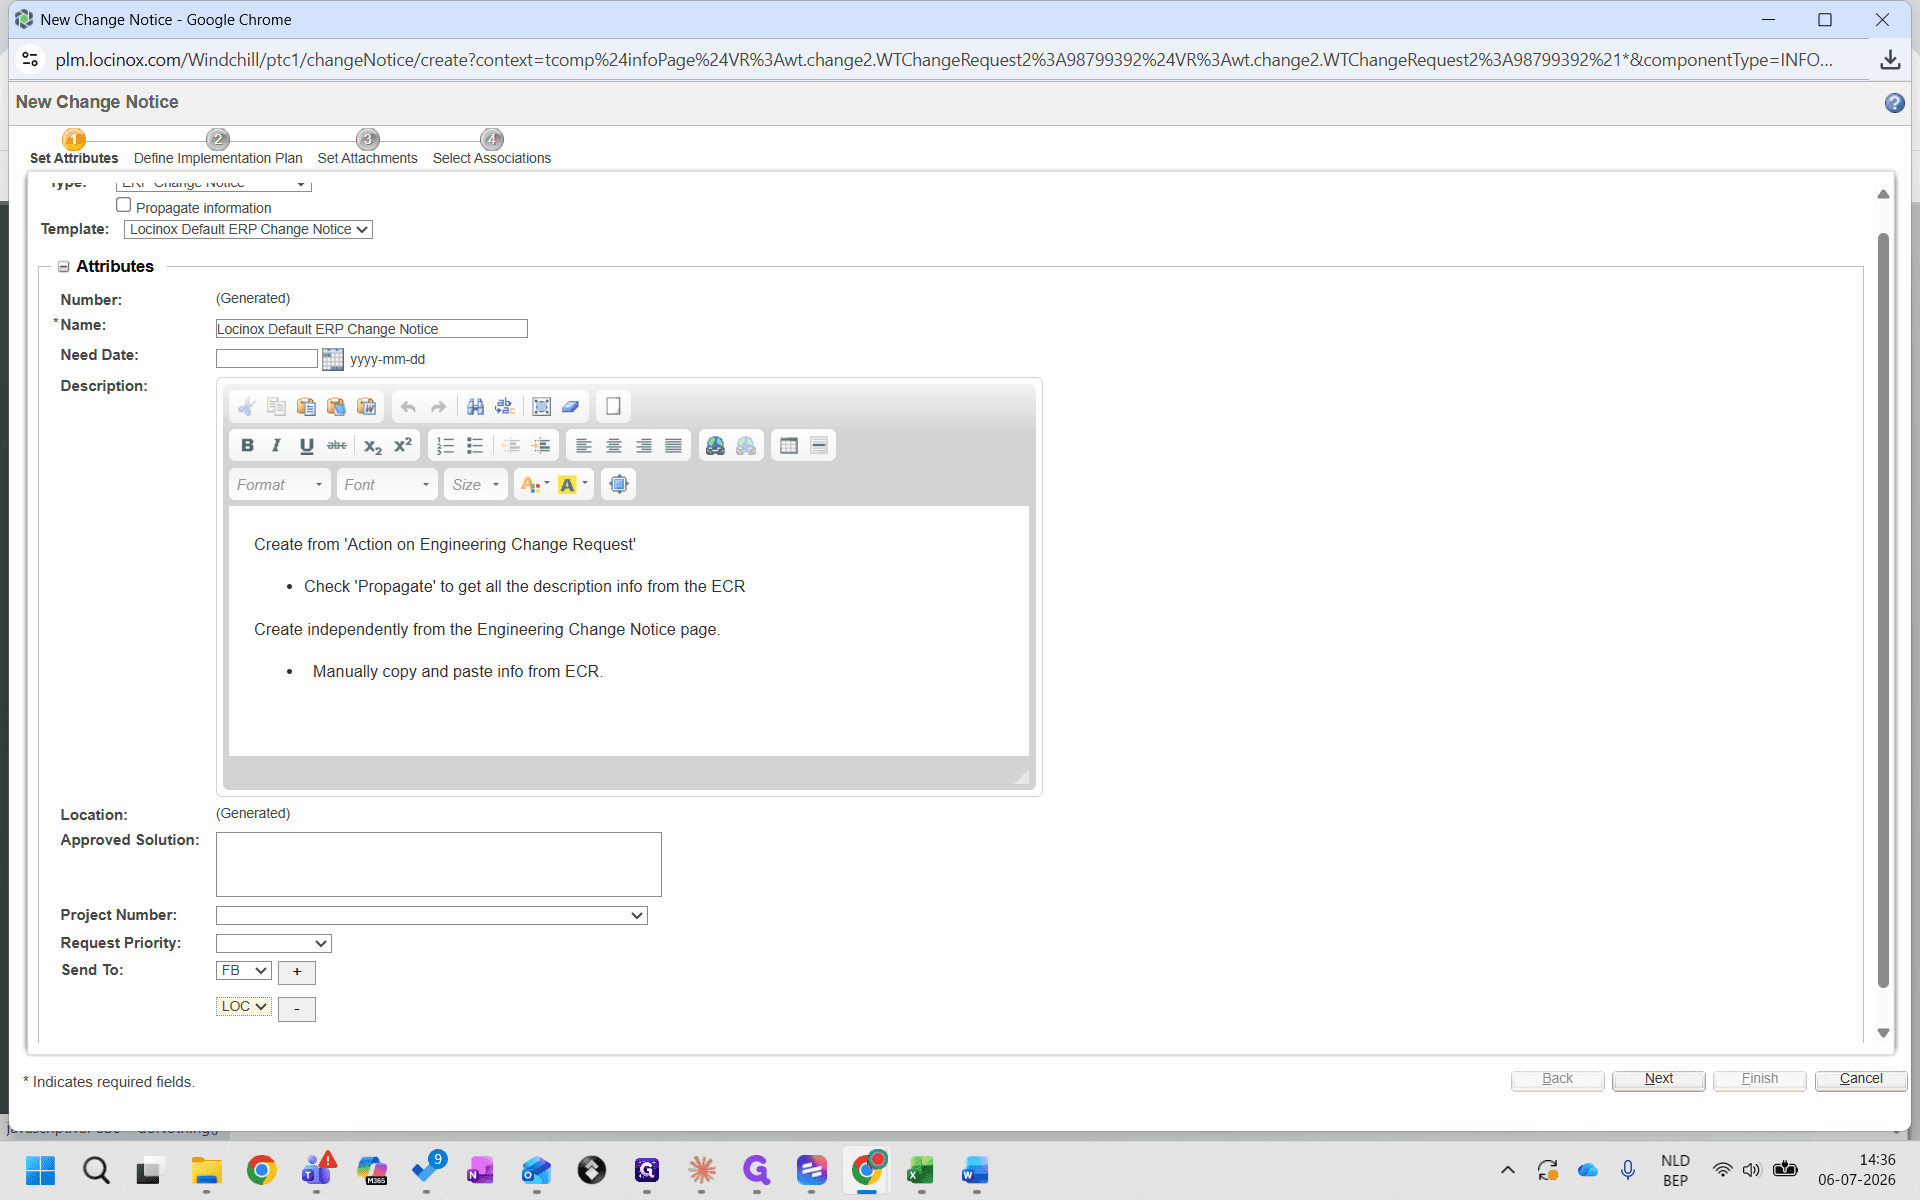Open the Template dropdown

[248, 230]
